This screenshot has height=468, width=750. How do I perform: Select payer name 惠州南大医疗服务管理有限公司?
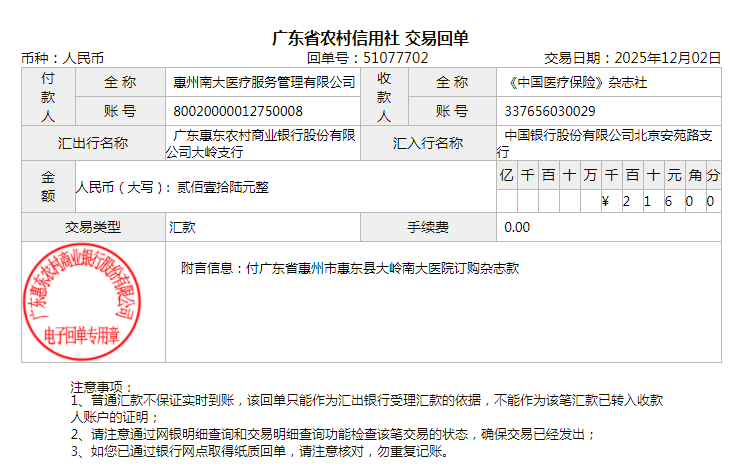[x=264, y=82]
